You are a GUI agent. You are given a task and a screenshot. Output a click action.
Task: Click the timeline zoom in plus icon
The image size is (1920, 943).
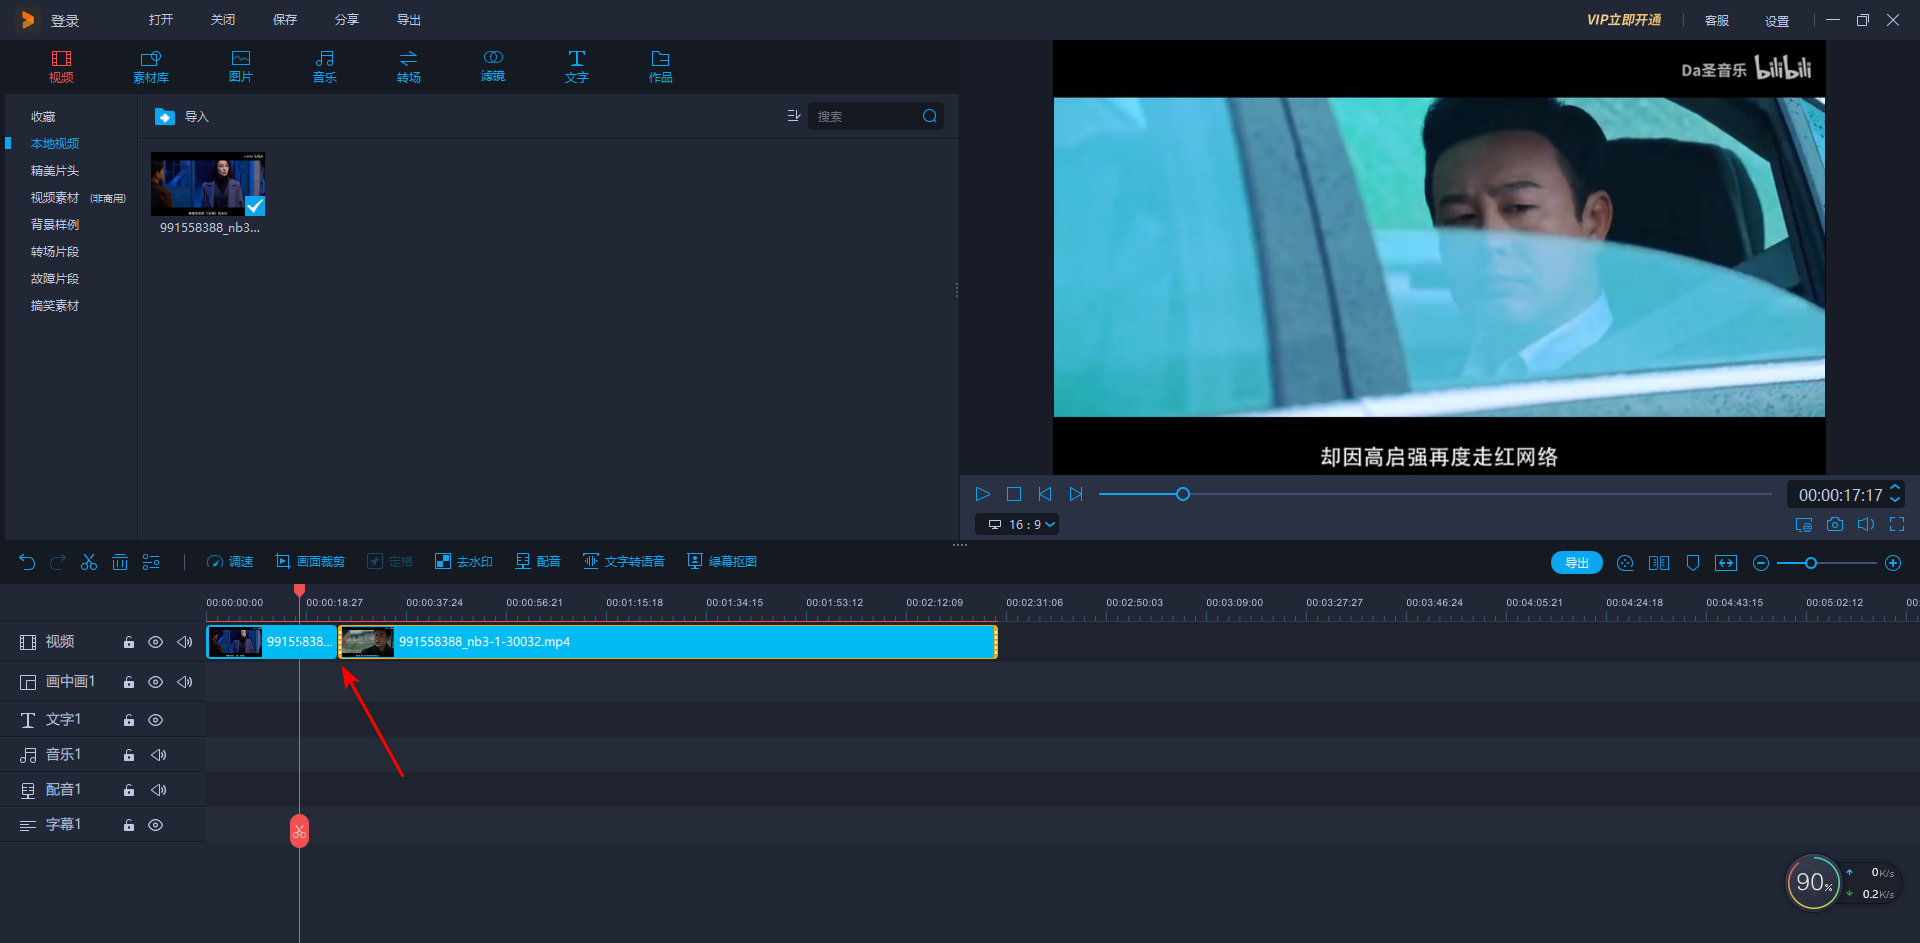tap(1893, 563)
